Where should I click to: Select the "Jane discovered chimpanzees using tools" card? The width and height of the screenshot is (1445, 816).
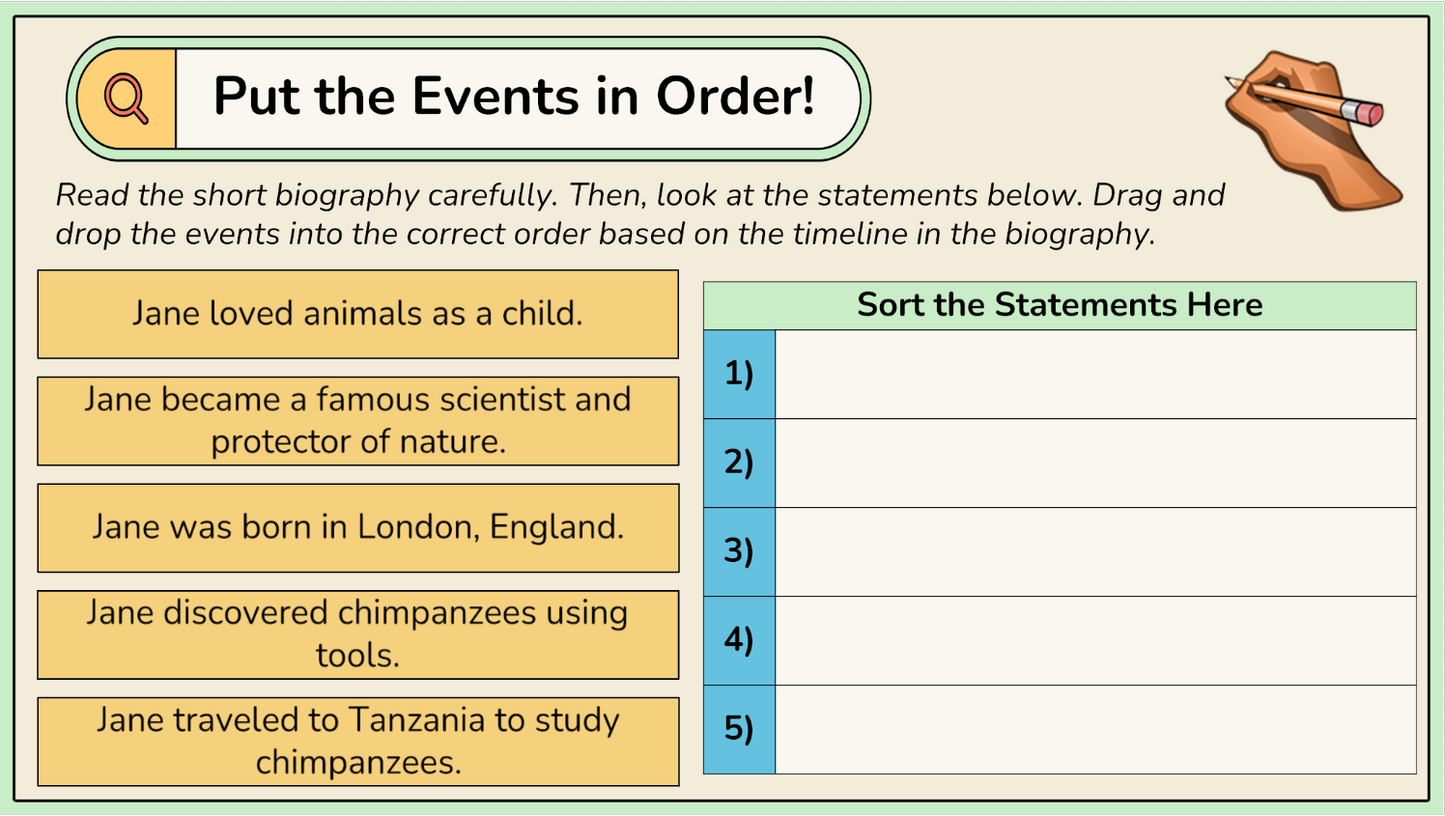point(358,635)
